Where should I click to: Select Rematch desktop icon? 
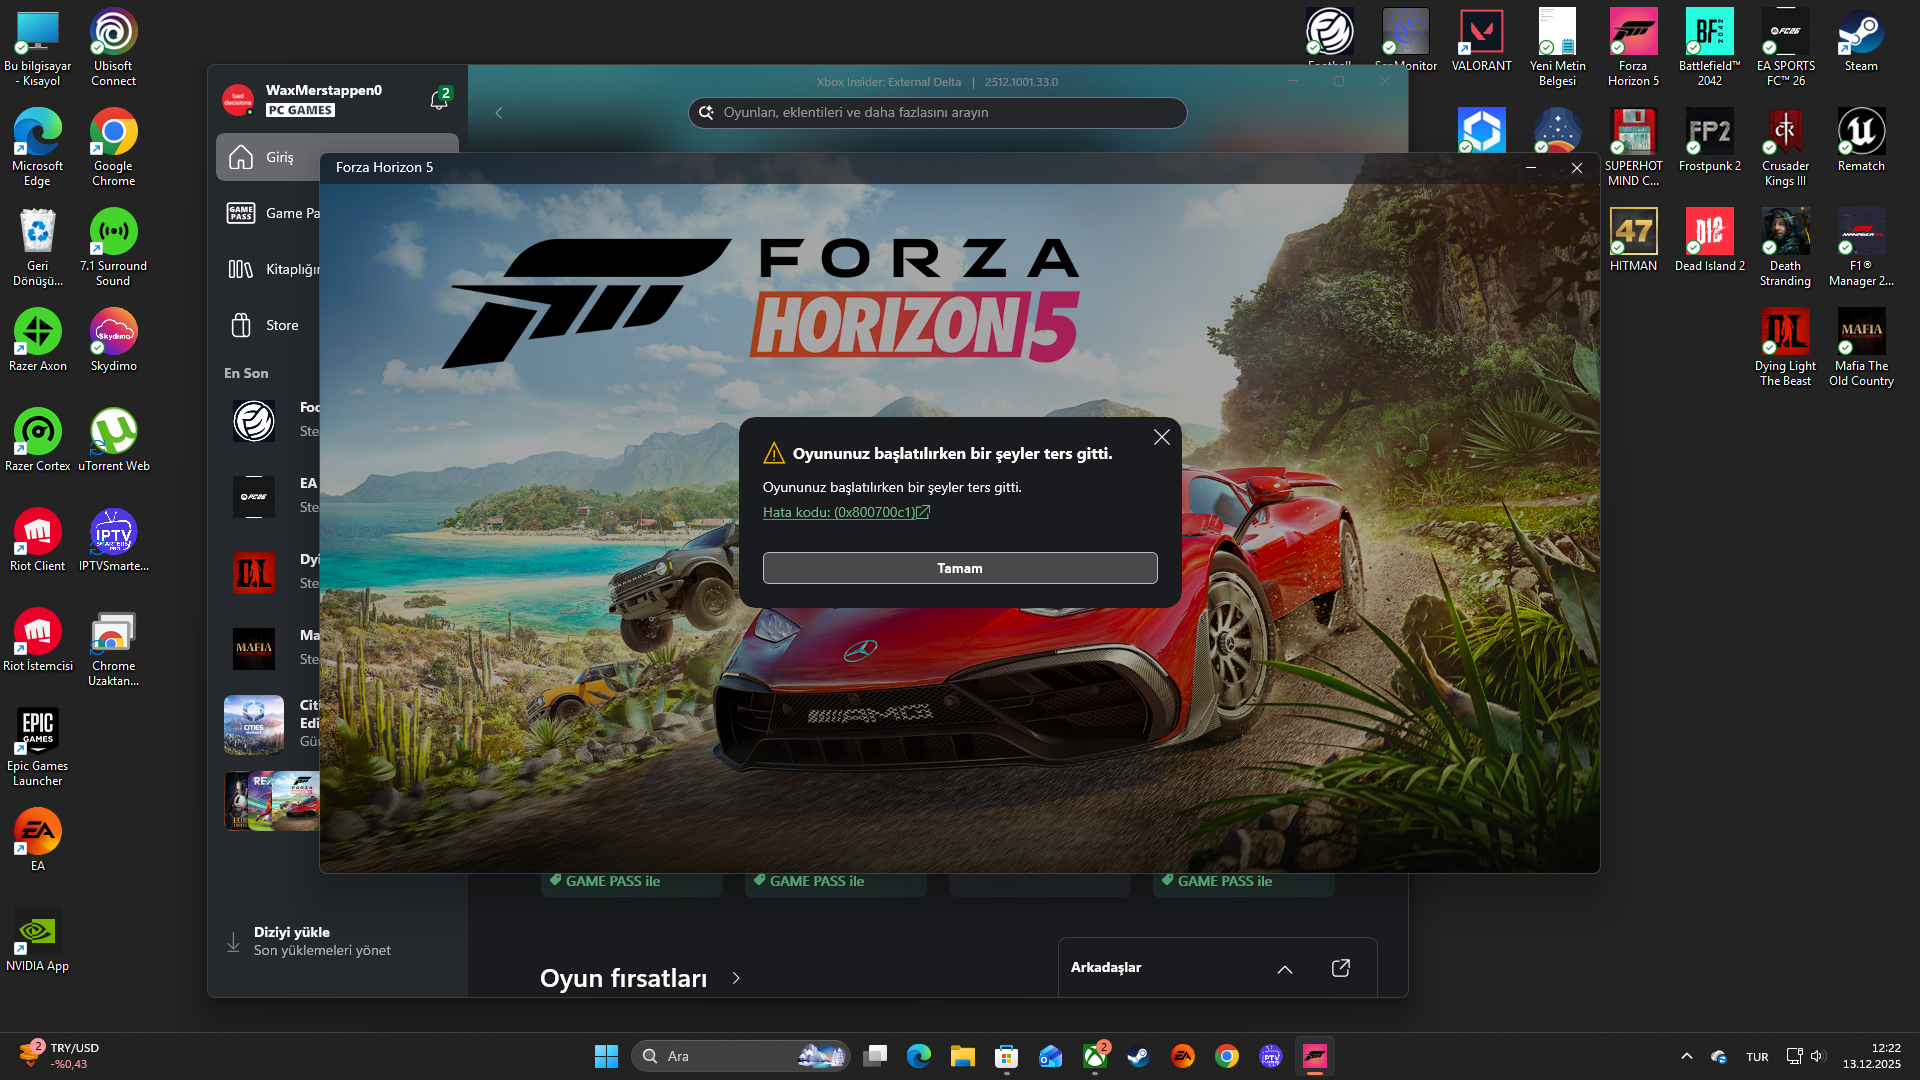click(1861, 139)
